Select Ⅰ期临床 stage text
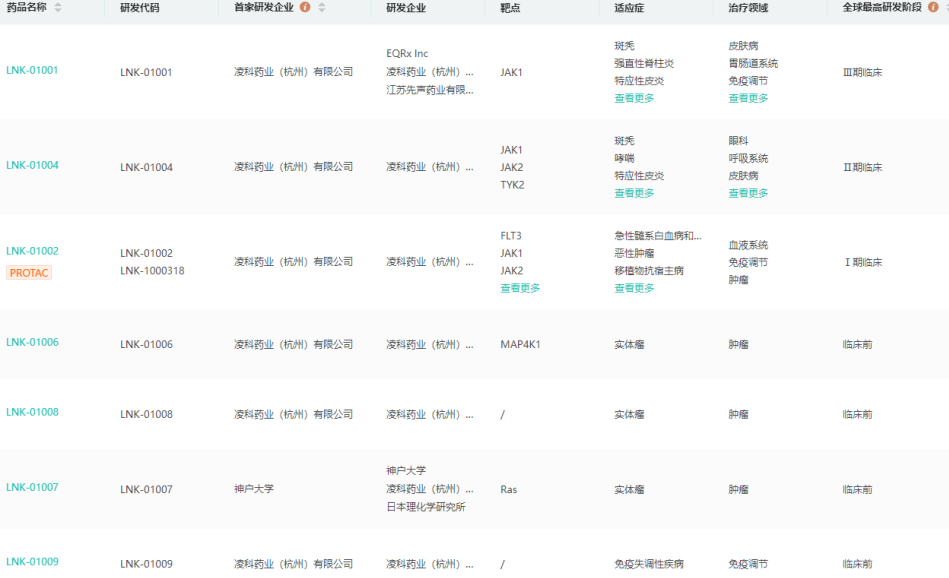The width and height of the screenshot is (949, 578). click(x=863, y=262)
